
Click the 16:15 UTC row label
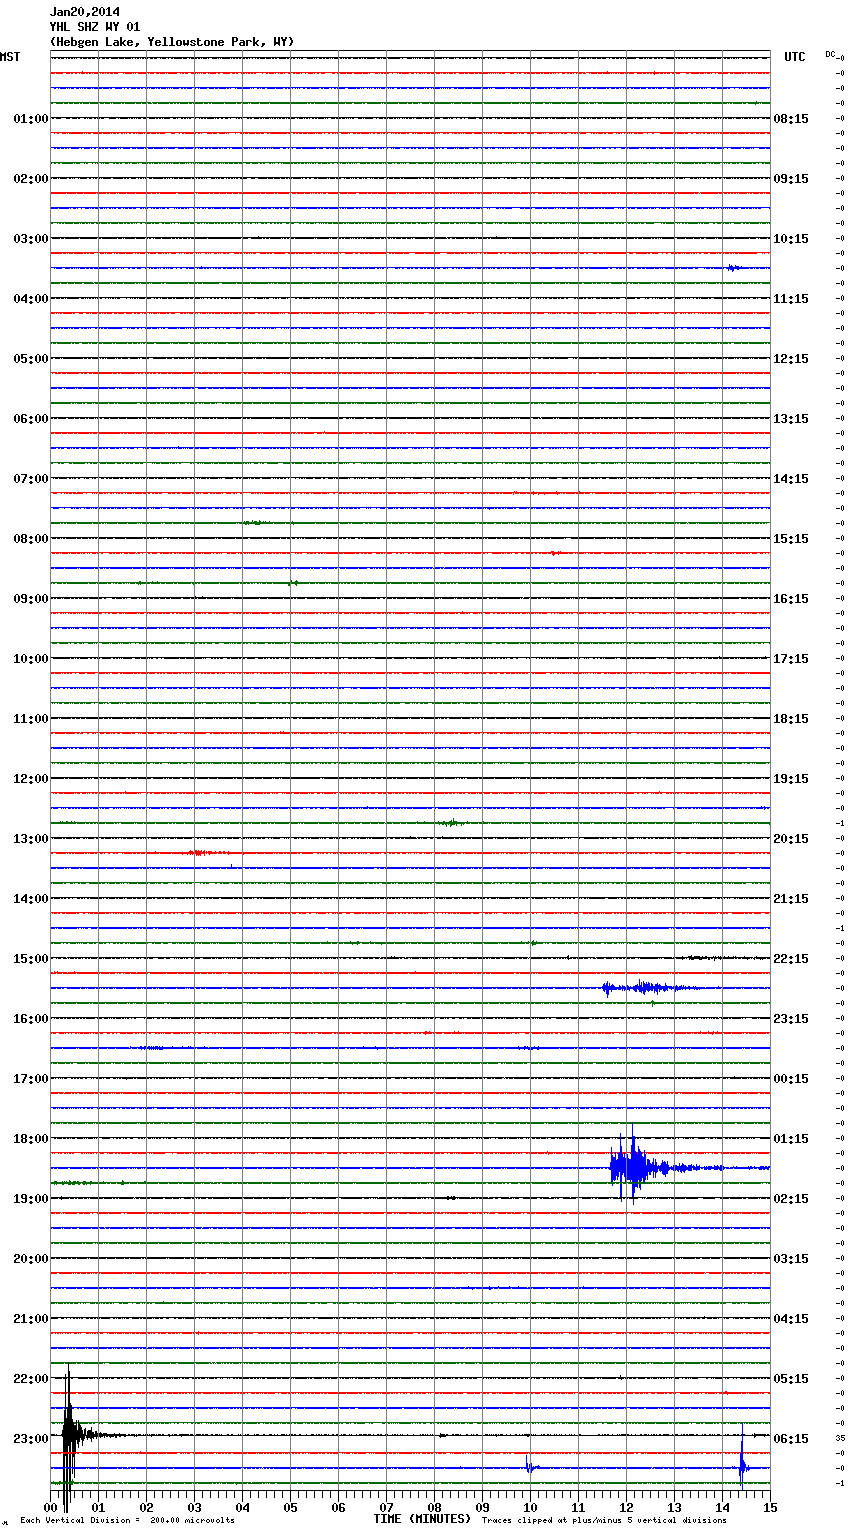click(791, 599)
